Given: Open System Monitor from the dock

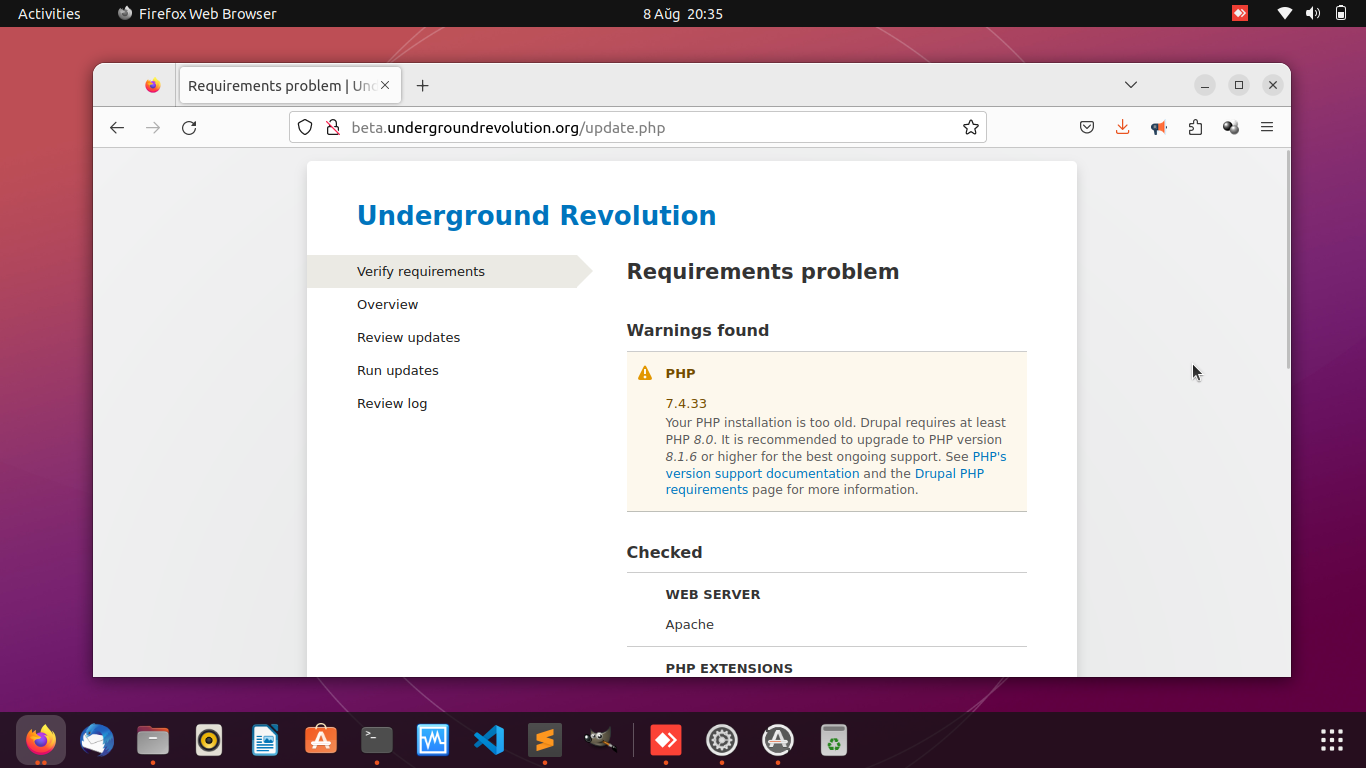Looking at the screenshot, I should tap(433, 740).
